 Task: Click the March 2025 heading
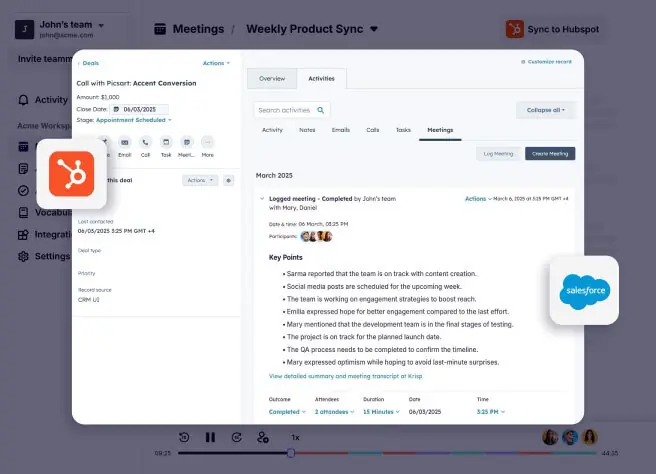pos(274,176)
